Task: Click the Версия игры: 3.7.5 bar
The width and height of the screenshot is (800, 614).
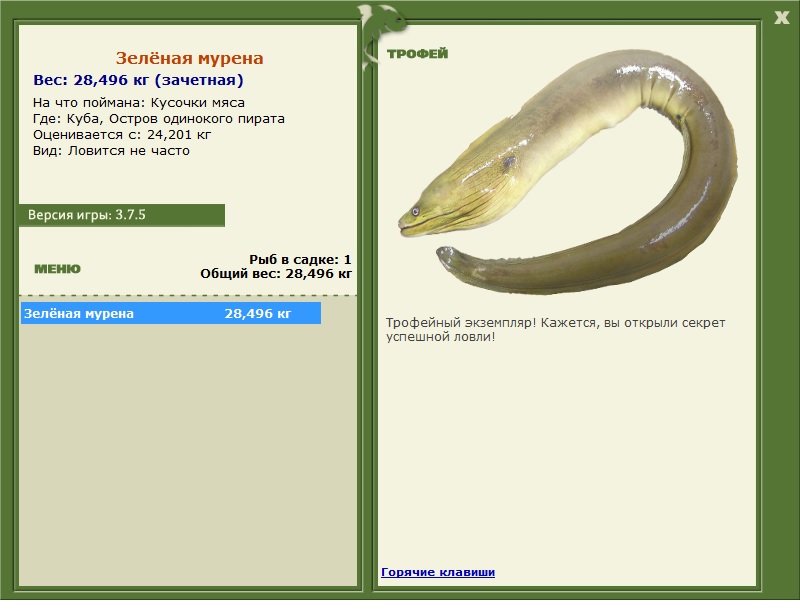Action: click(x=122, y=215)
